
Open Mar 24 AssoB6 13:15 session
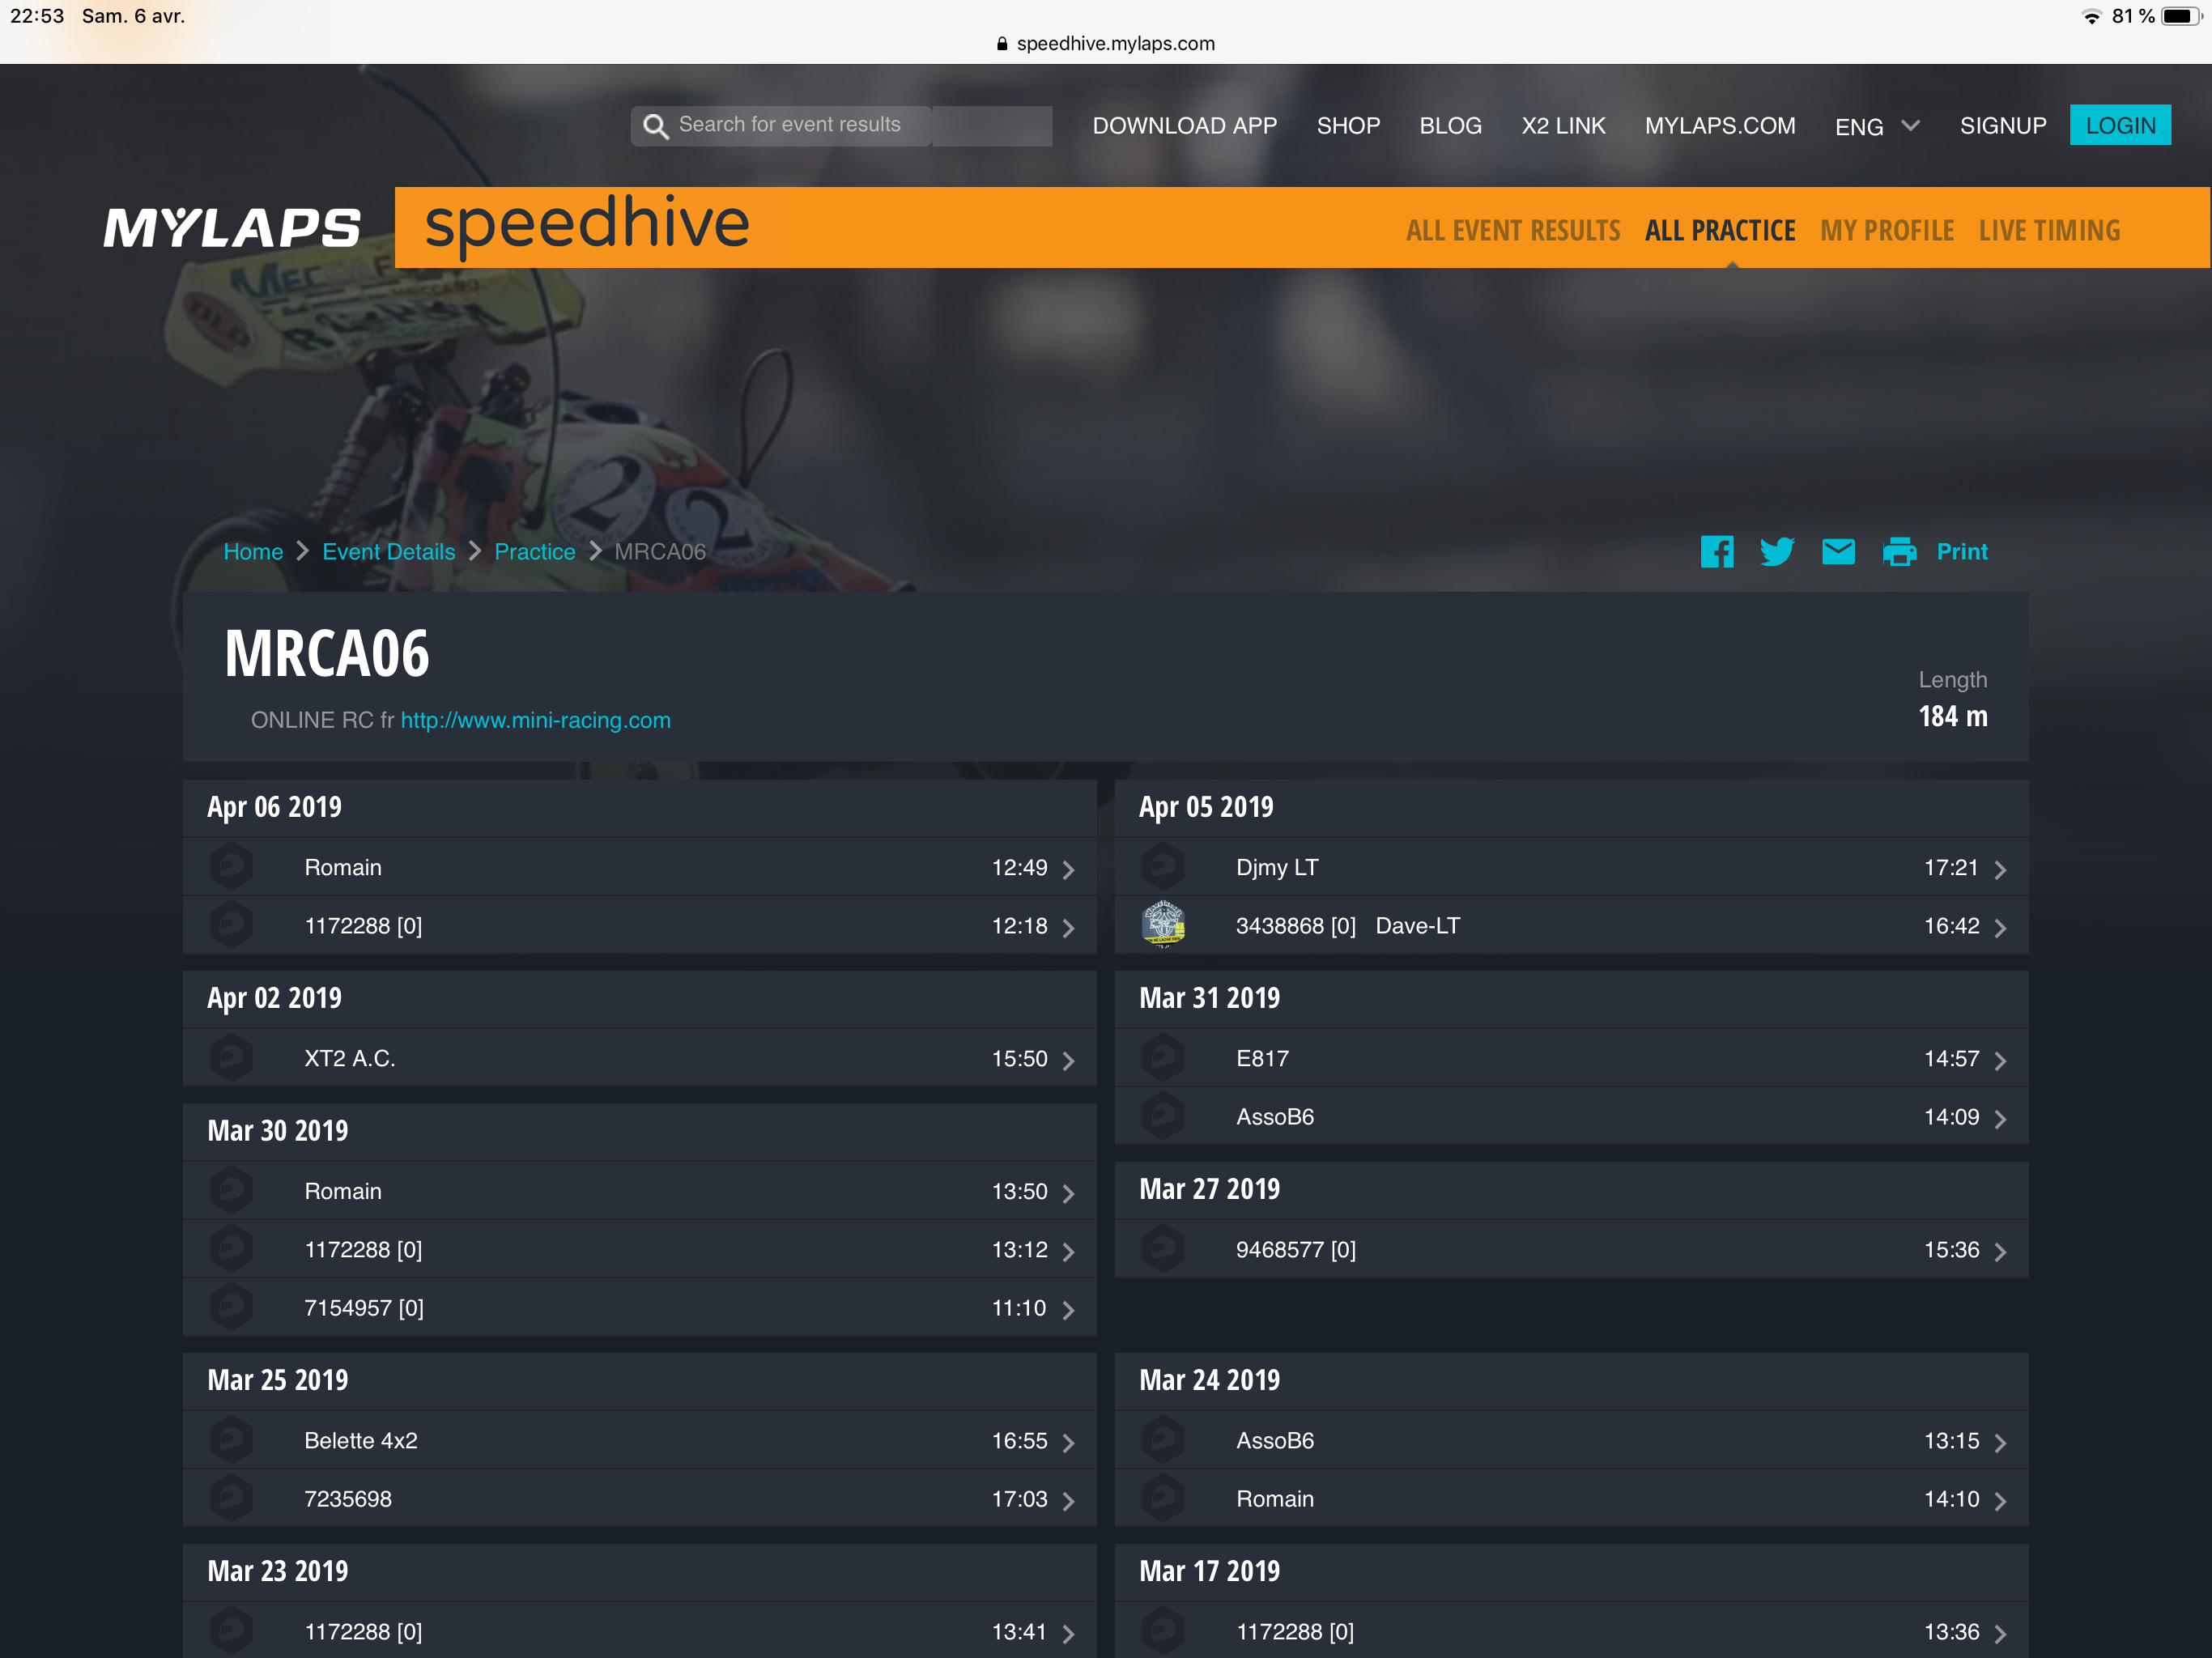pyautogui.click(x=1571, y=1439)
